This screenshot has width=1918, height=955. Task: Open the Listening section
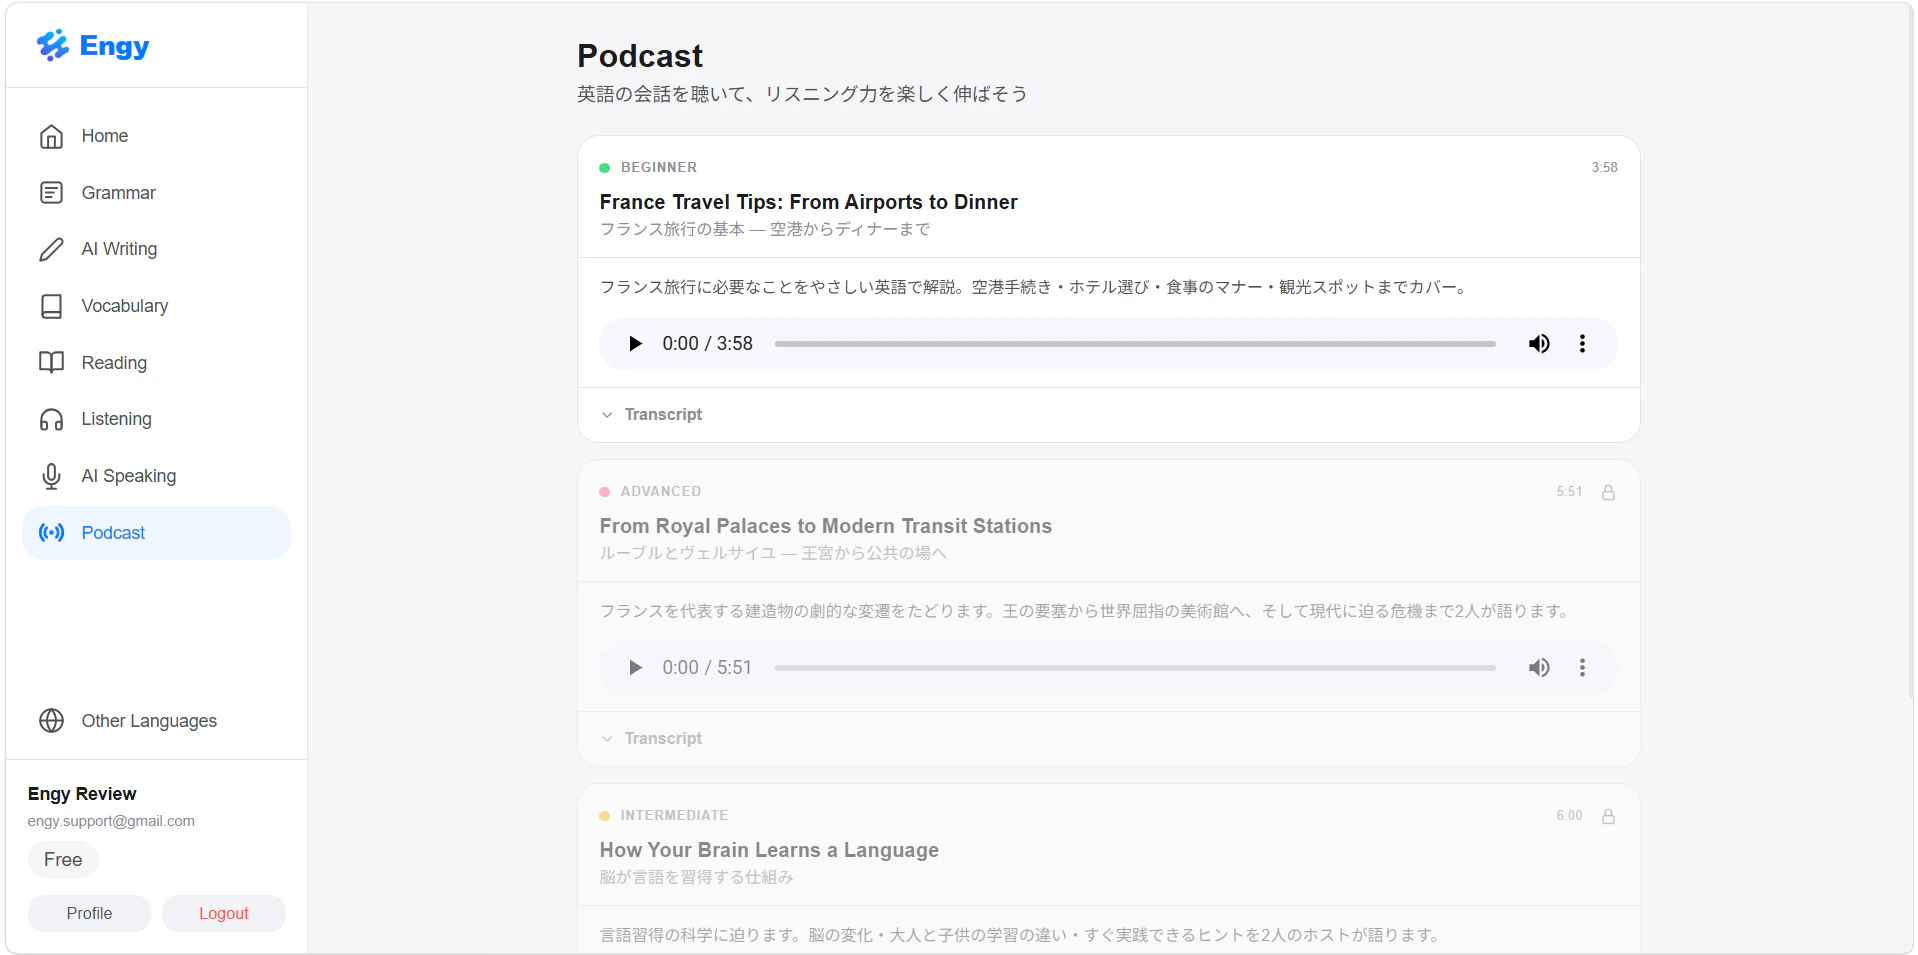point(156,419)
